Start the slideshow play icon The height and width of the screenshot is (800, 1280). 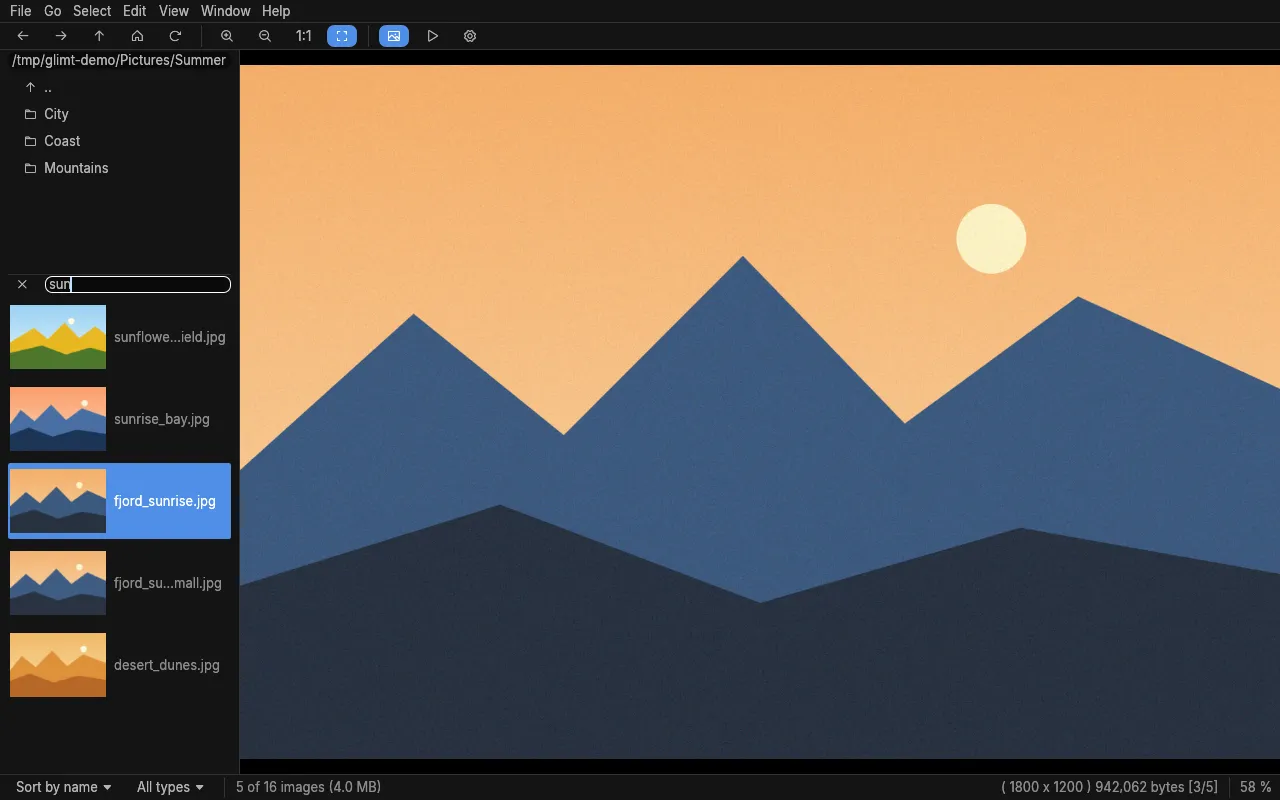click(432, 36)
